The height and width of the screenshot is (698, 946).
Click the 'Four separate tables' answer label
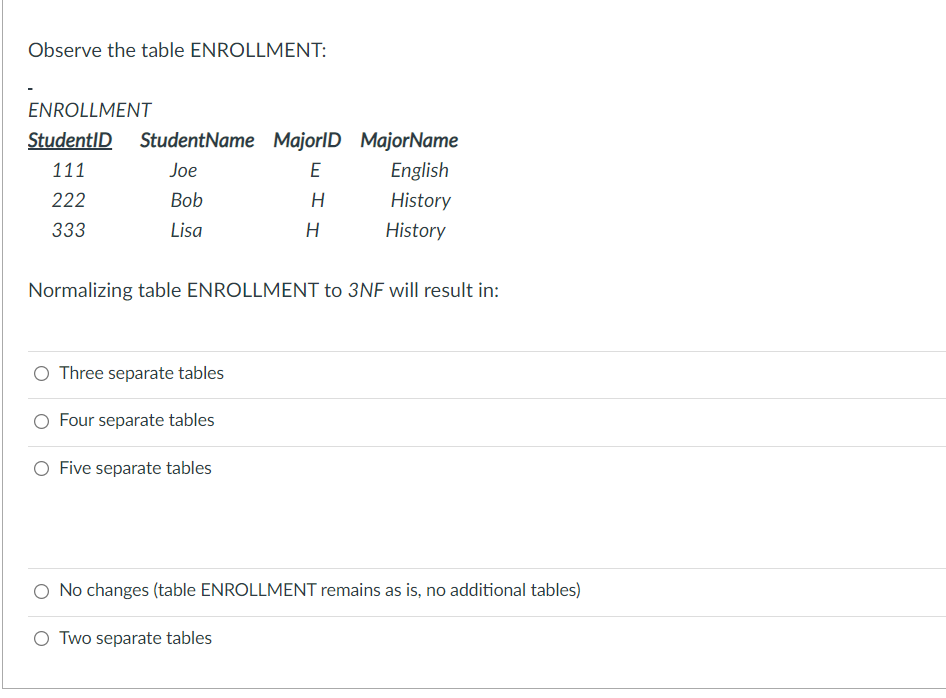(x=136, y=420)
